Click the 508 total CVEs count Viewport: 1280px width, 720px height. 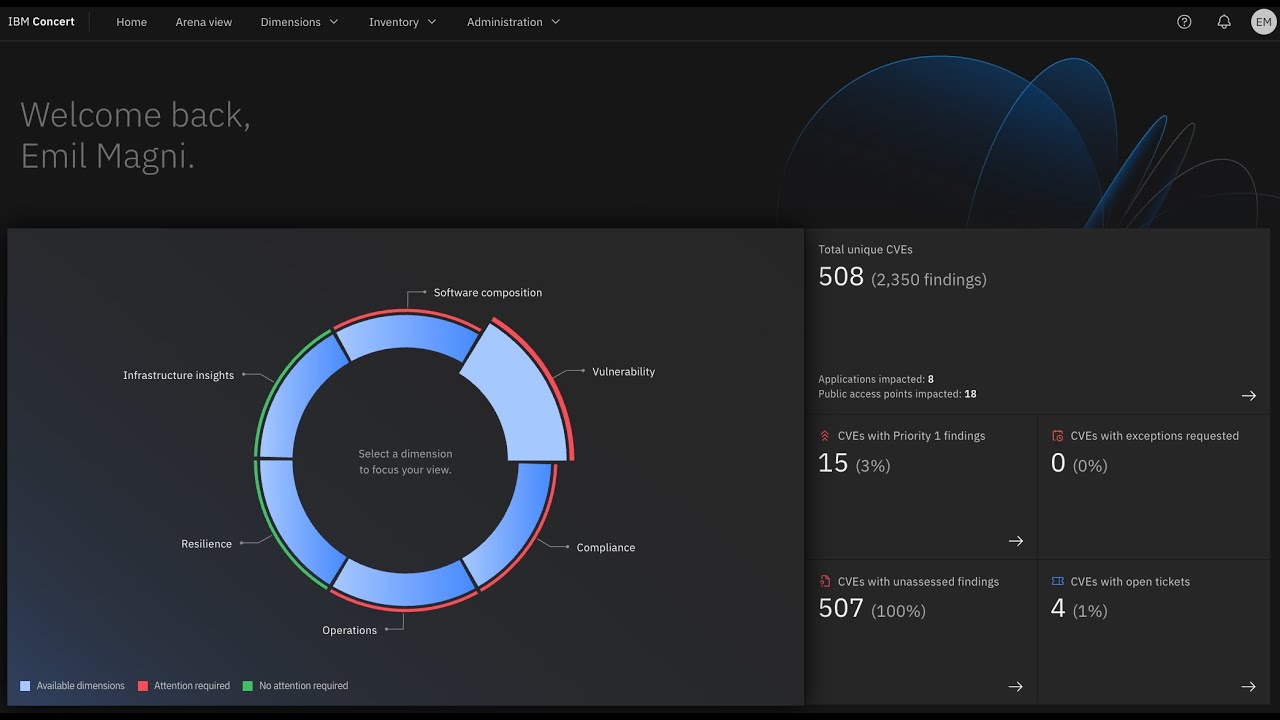(841, 277)
